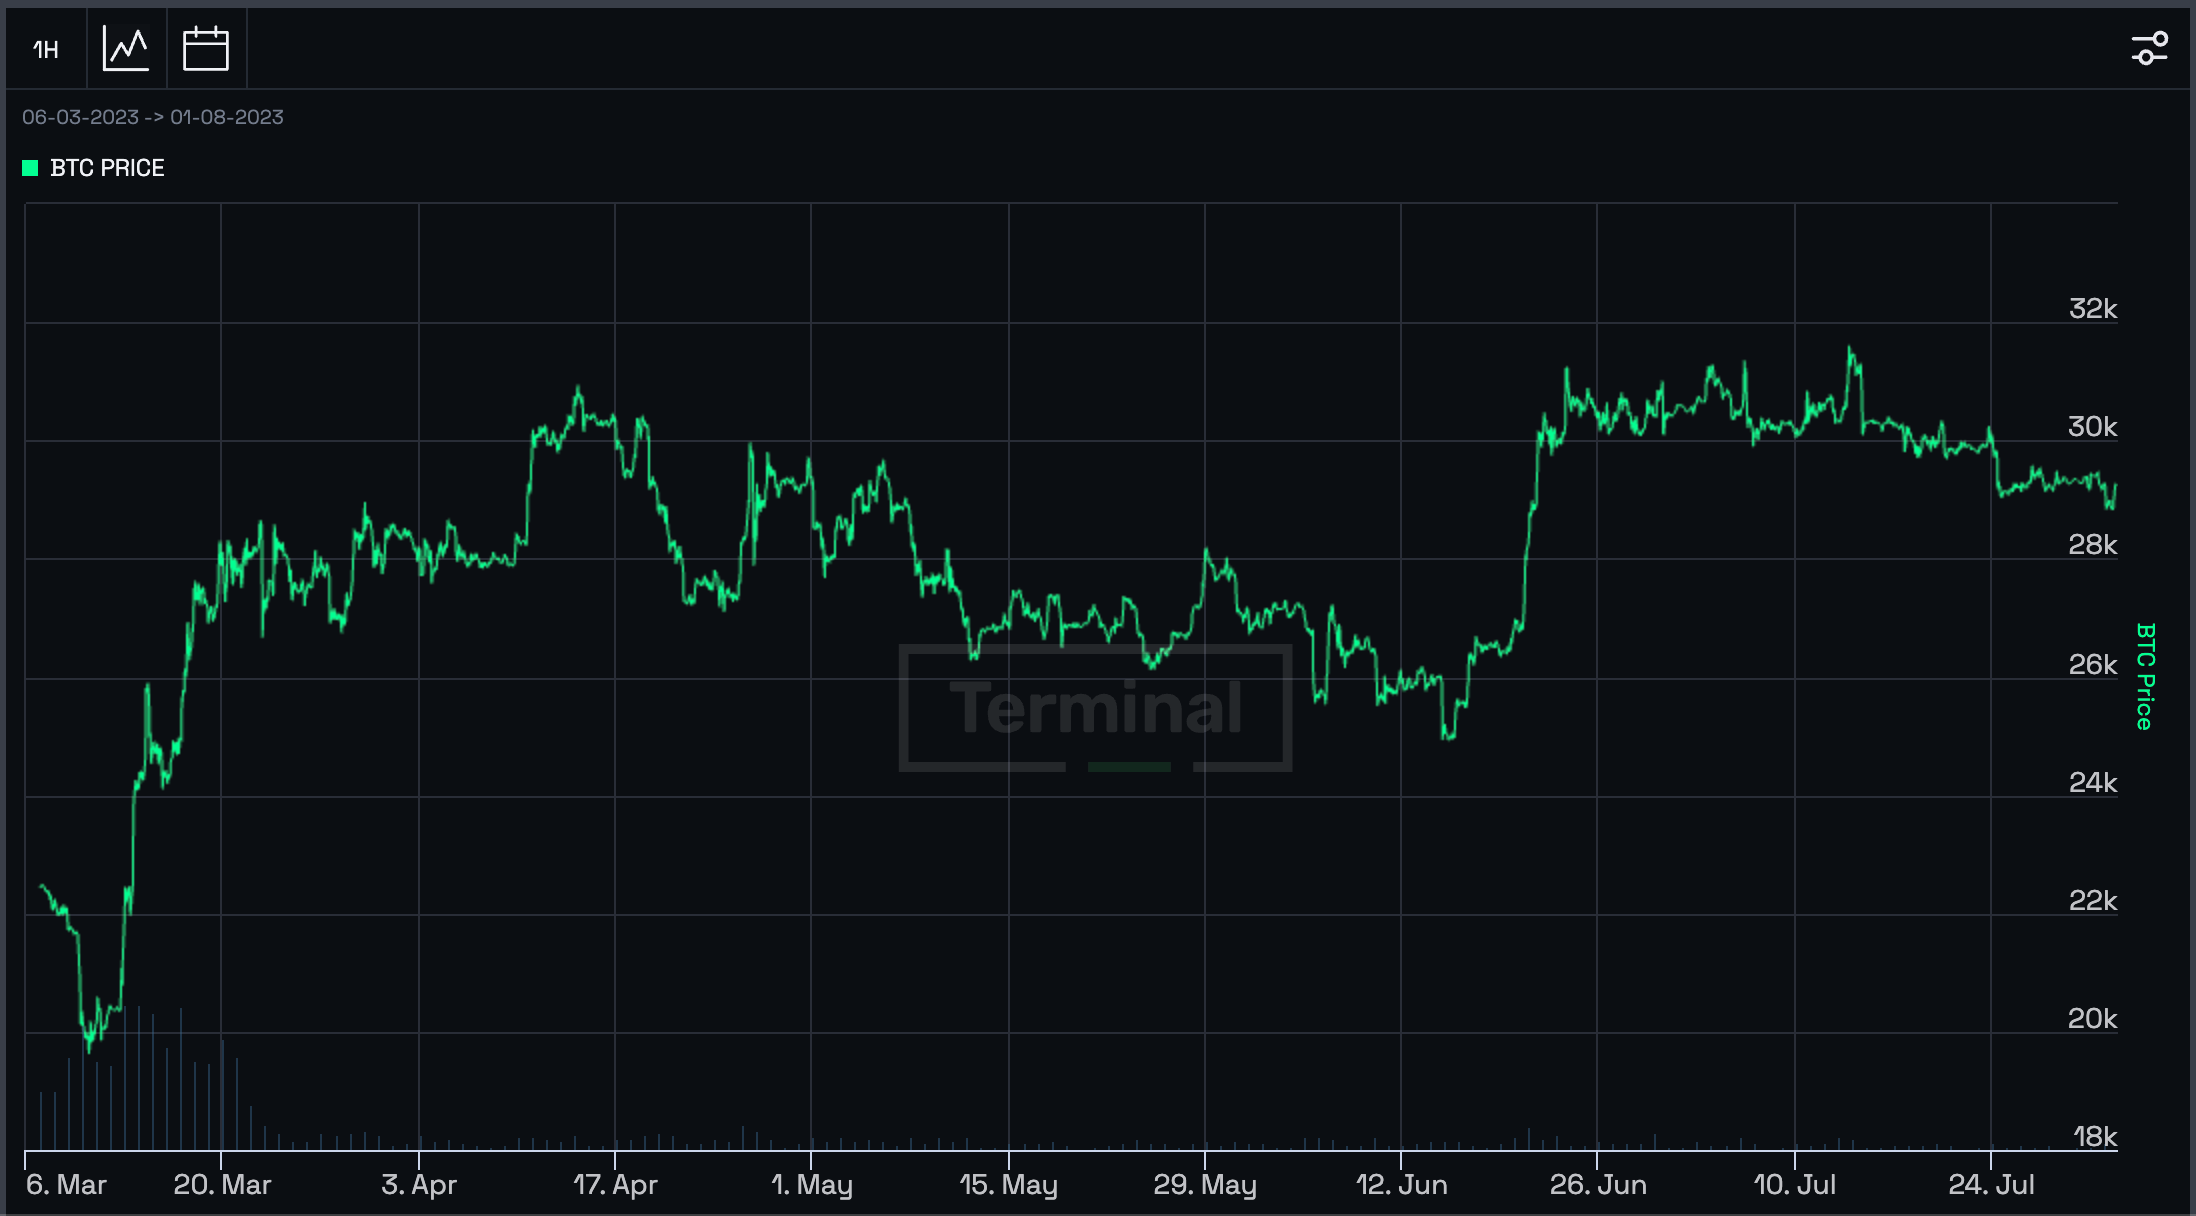Open the 1H timeframe selector

click(x=46, y=49)
